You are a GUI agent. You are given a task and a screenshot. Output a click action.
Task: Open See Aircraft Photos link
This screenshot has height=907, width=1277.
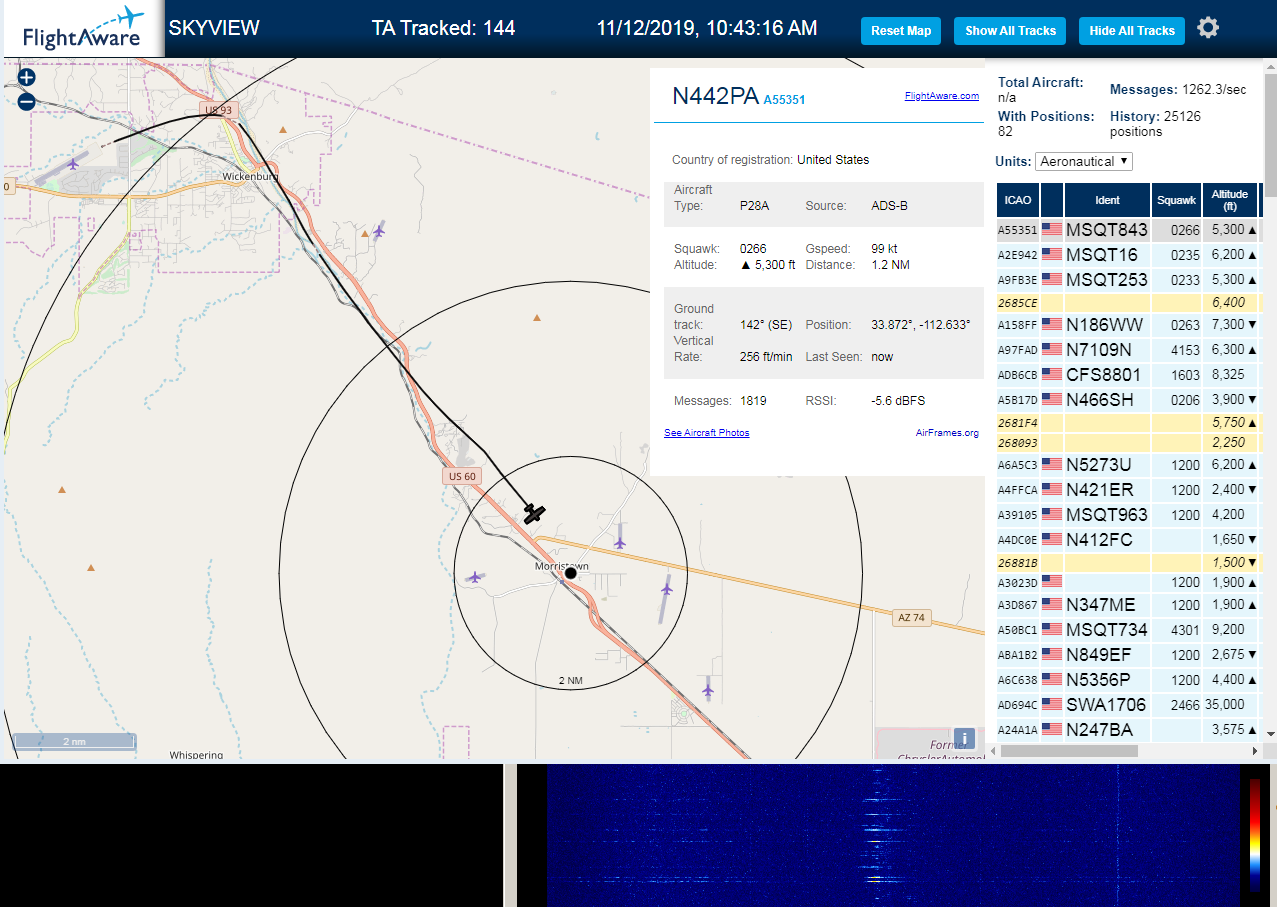(706, 433)
